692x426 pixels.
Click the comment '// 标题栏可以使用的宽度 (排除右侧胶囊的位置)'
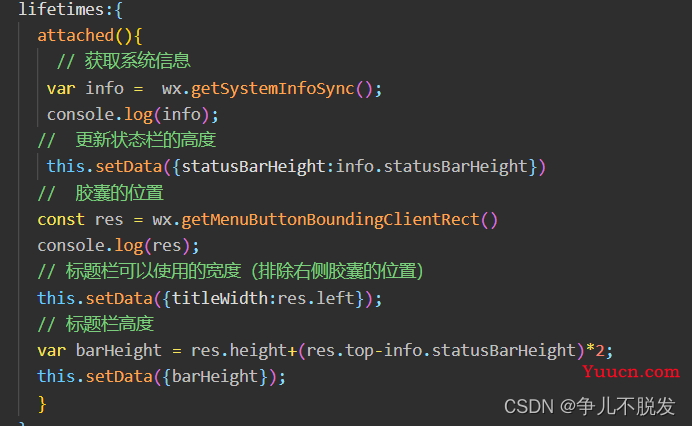click(x=230, y=271)
